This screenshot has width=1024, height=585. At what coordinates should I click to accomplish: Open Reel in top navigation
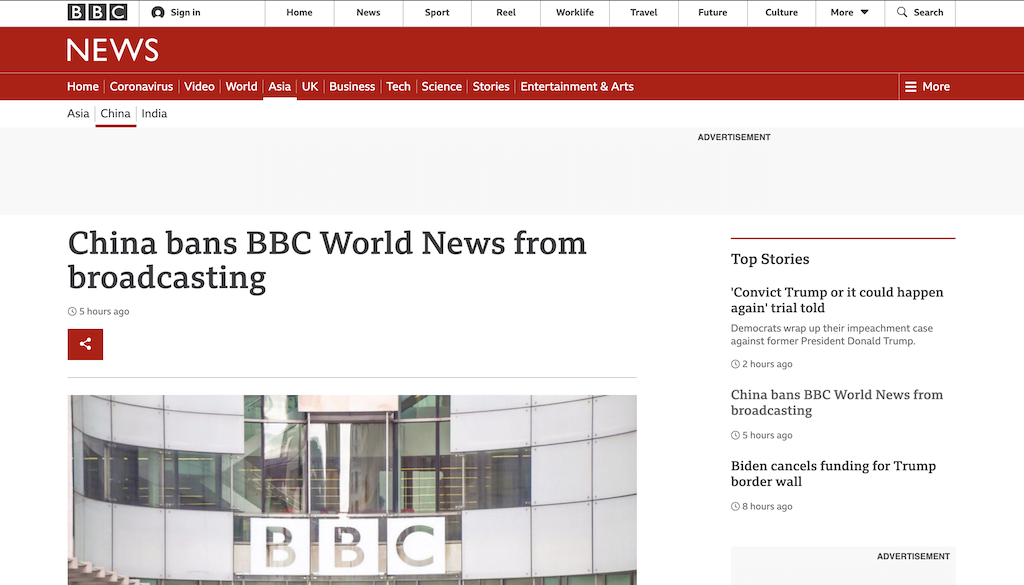(506, 12)
